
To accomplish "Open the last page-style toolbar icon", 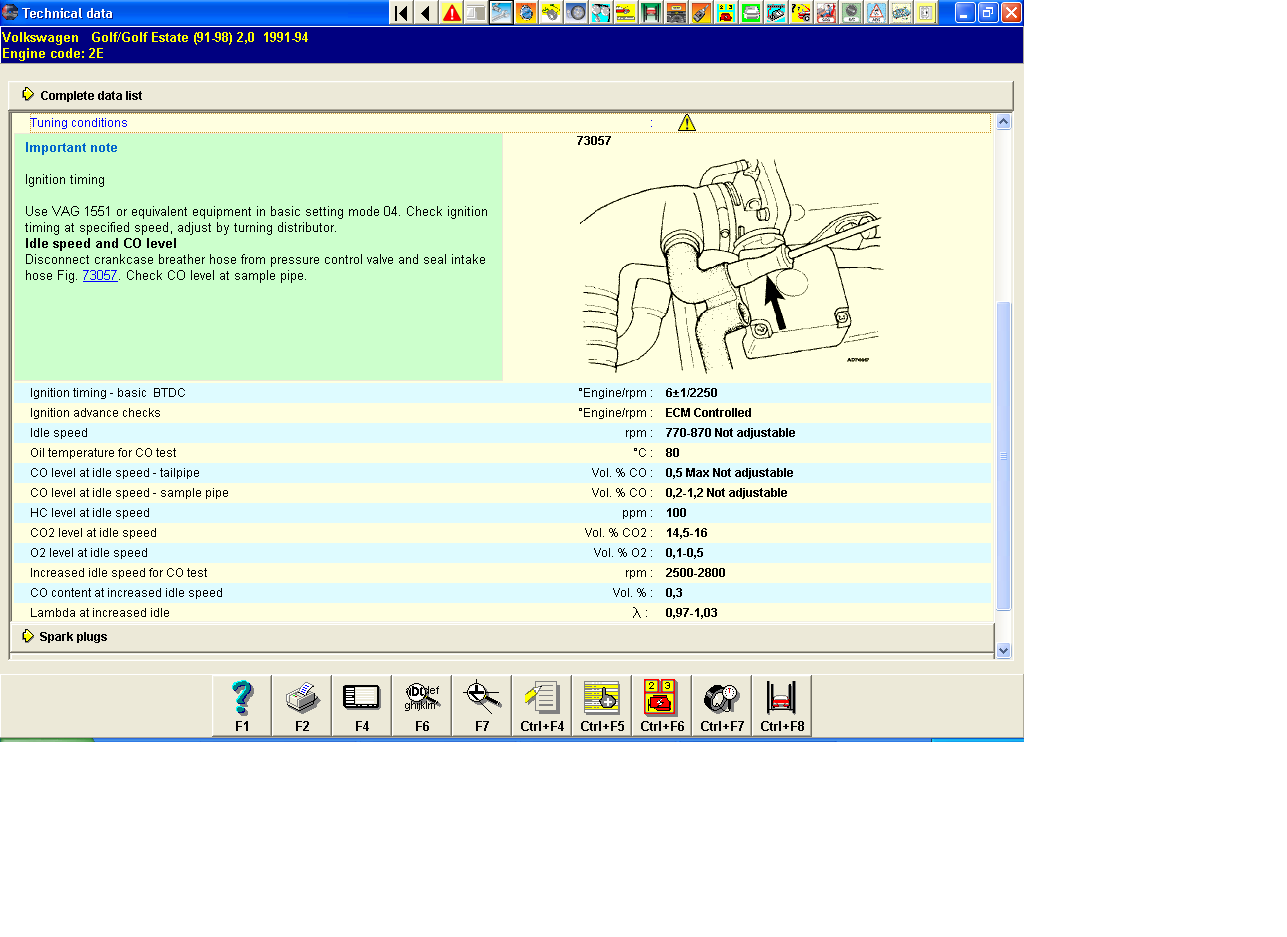I will (926, 13).
